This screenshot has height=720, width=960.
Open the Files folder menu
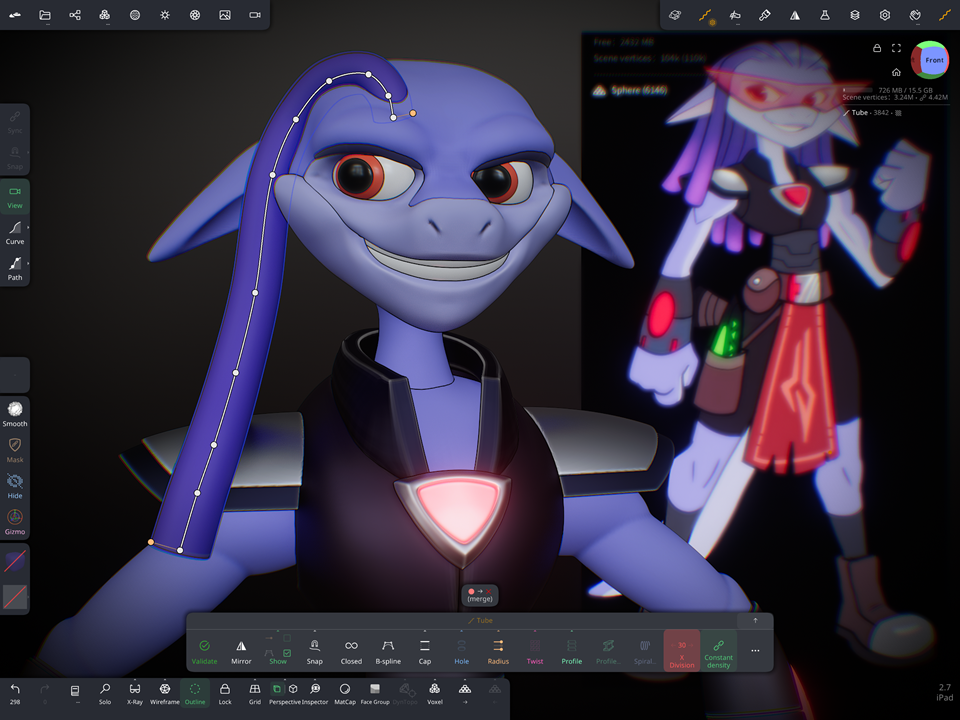click(45, 15)
